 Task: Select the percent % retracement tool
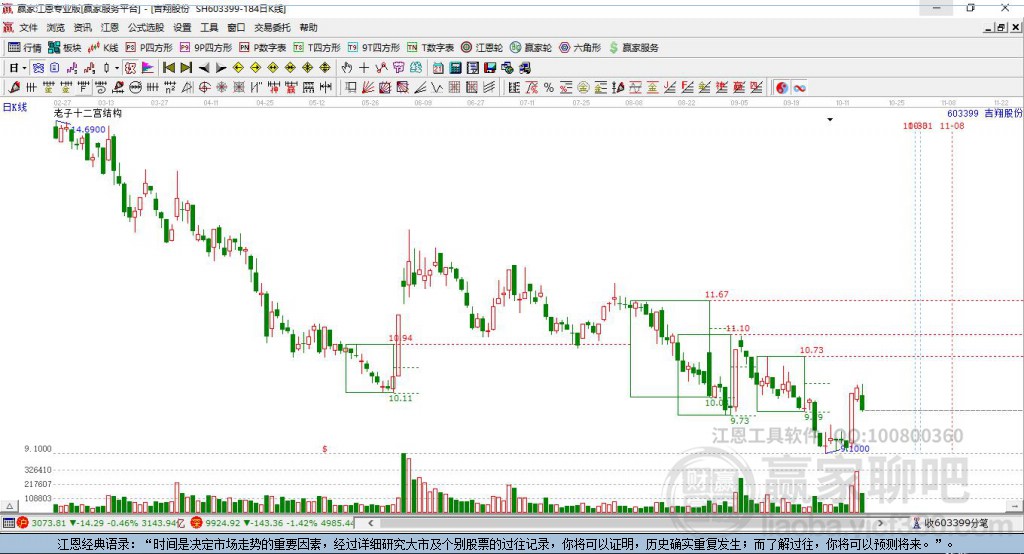pos(549,88)
